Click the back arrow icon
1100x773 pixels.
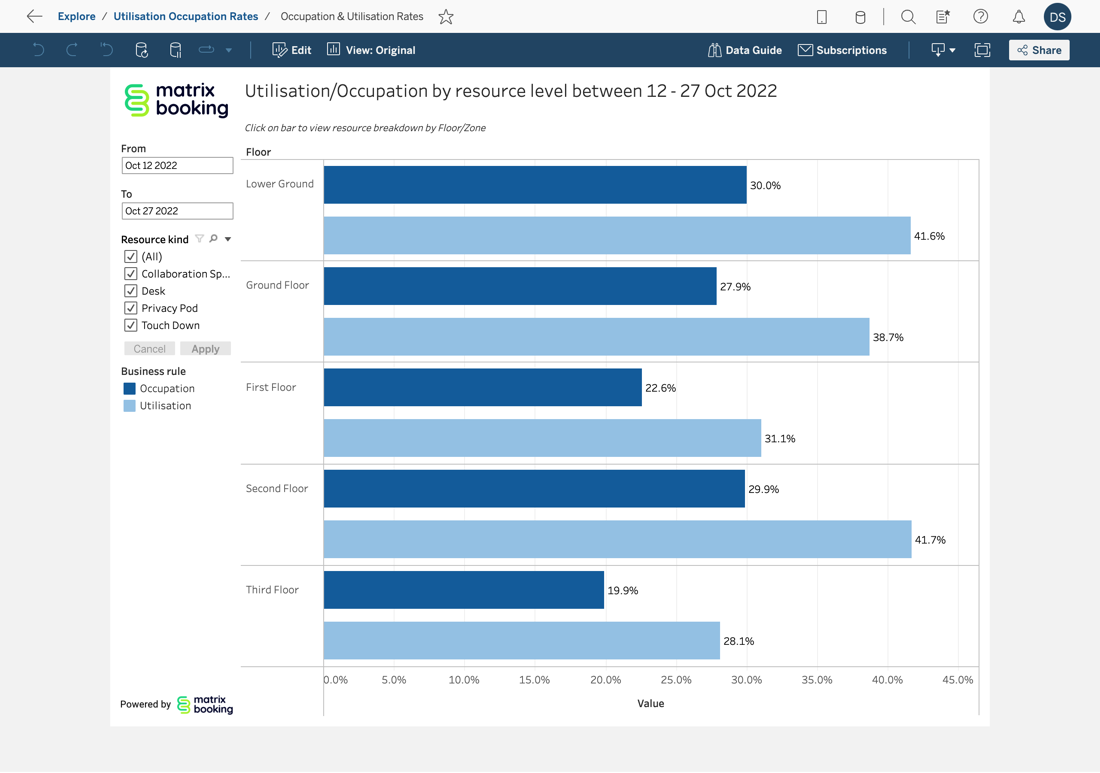34,17
